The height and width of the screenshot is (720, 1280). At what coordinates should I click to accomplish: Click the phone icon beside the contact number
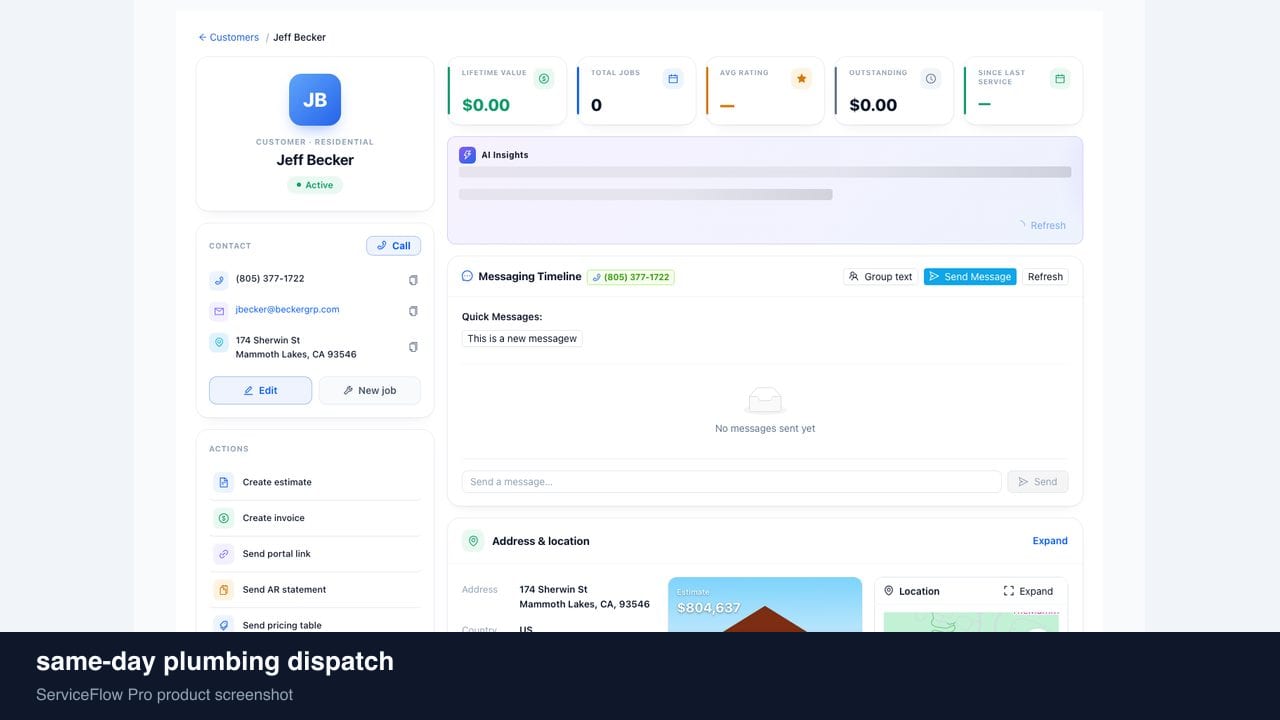pos(219,280)
